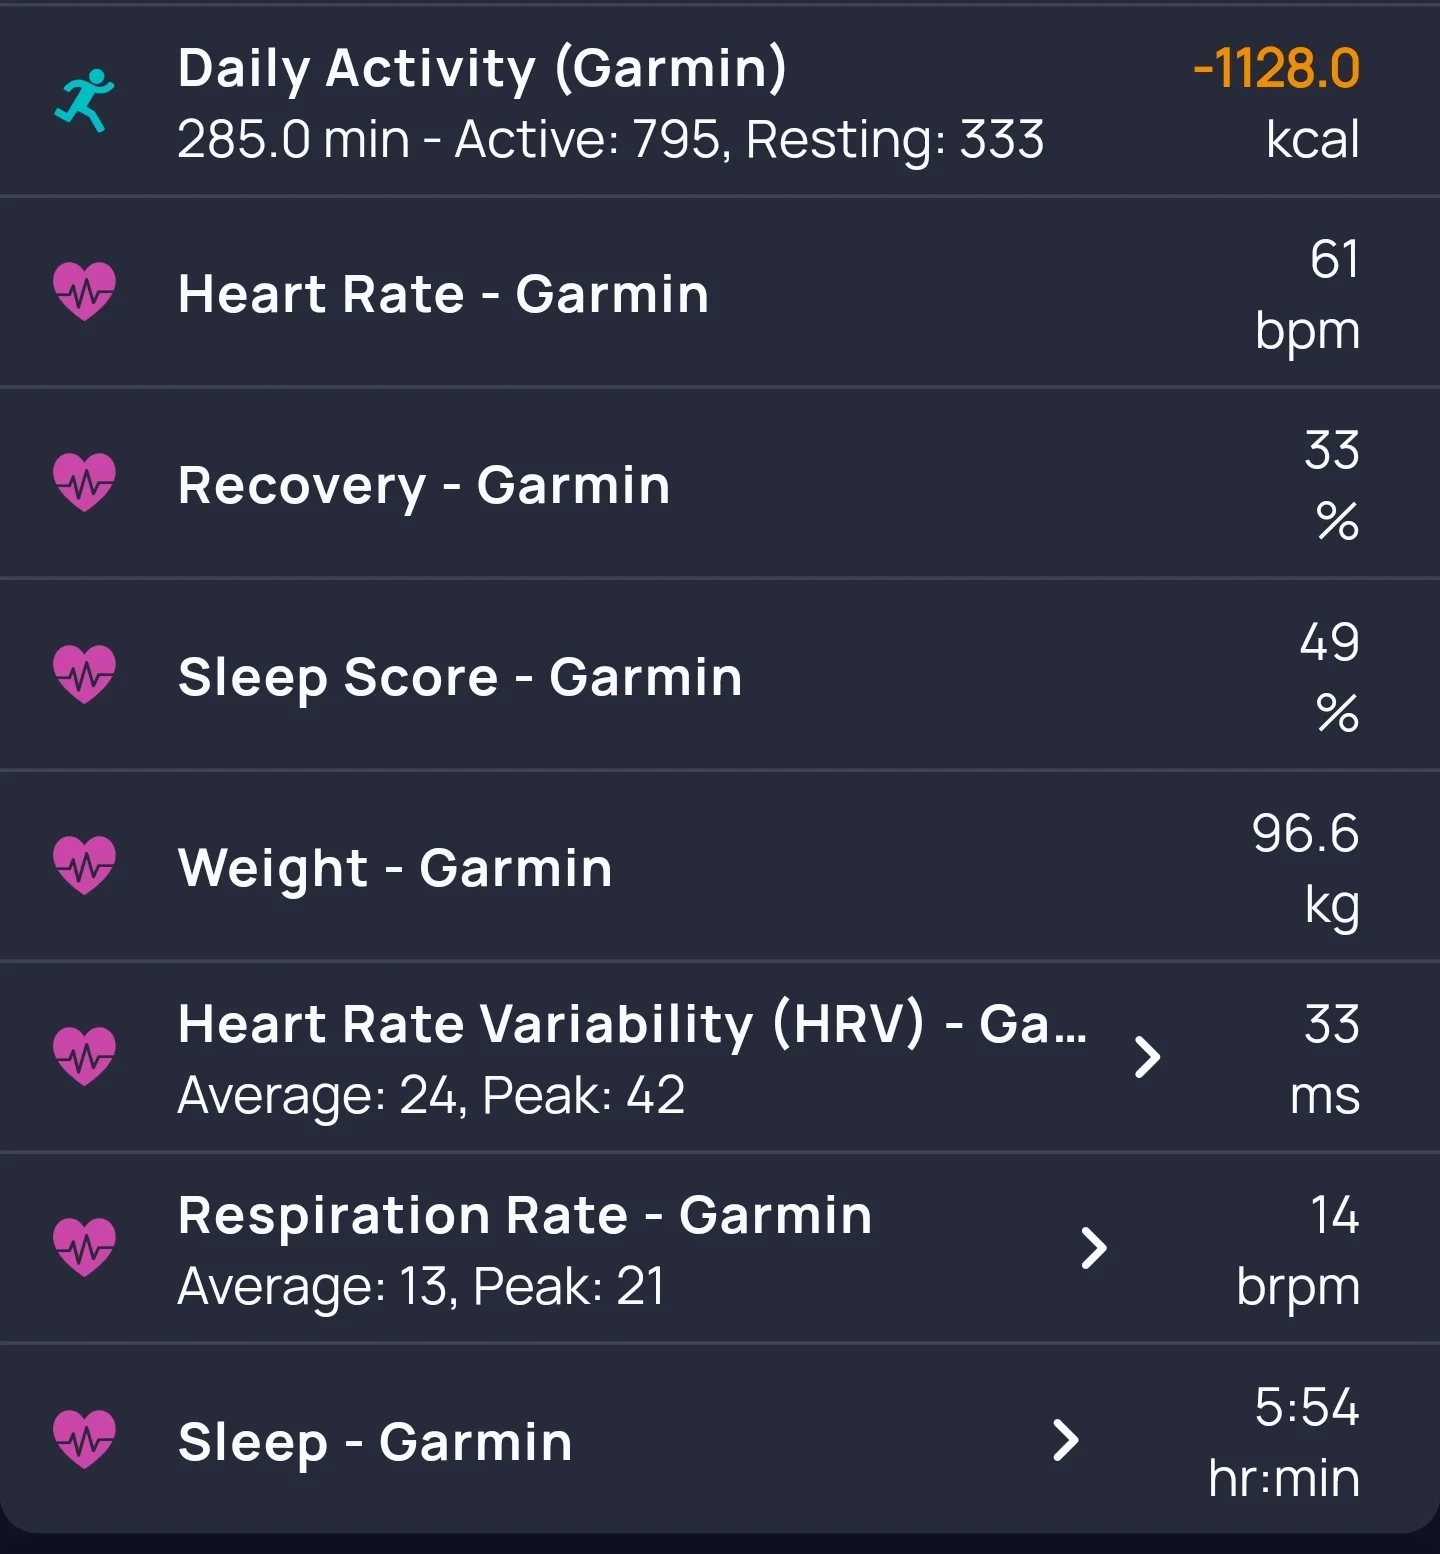This screenshot has width=1440, height=1554.
Task: Tap the Recovery heart icon
Action: click(x=85, y=482)
